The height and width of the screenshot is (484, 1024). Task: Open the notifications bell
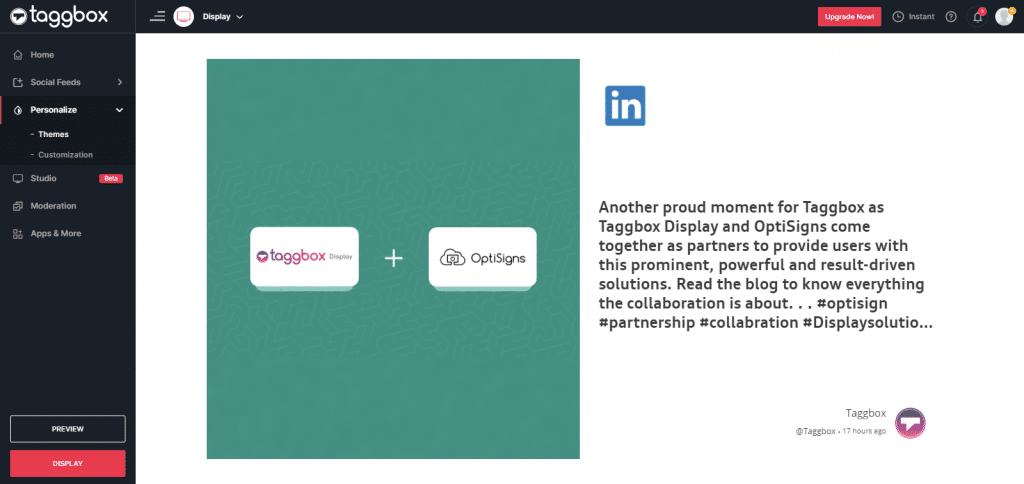pos(978,16)
